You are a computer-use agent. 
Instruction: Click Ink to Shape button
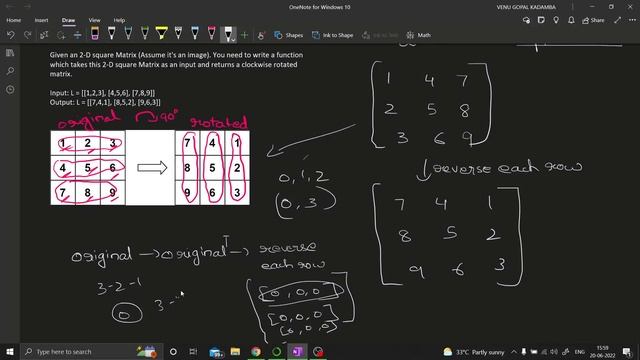(333, 35)
